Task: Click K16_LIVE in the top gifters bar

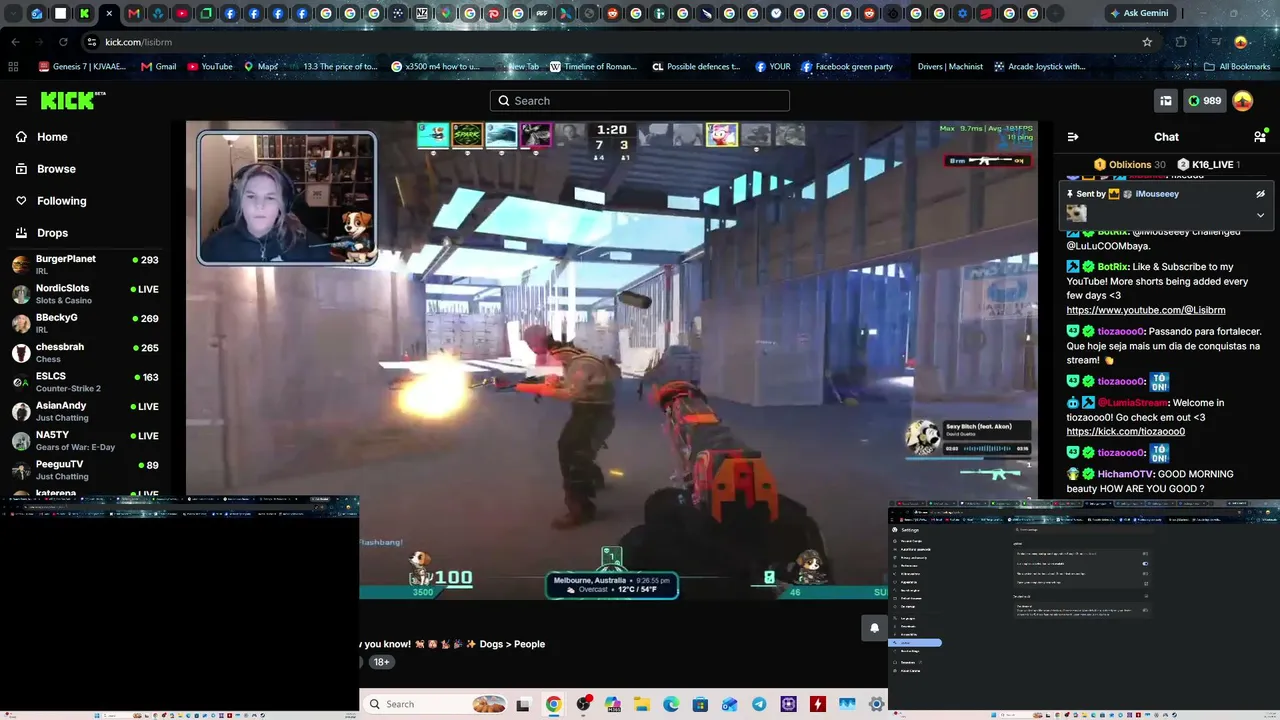Action: pyautogui.click(x=1213, y=165)
